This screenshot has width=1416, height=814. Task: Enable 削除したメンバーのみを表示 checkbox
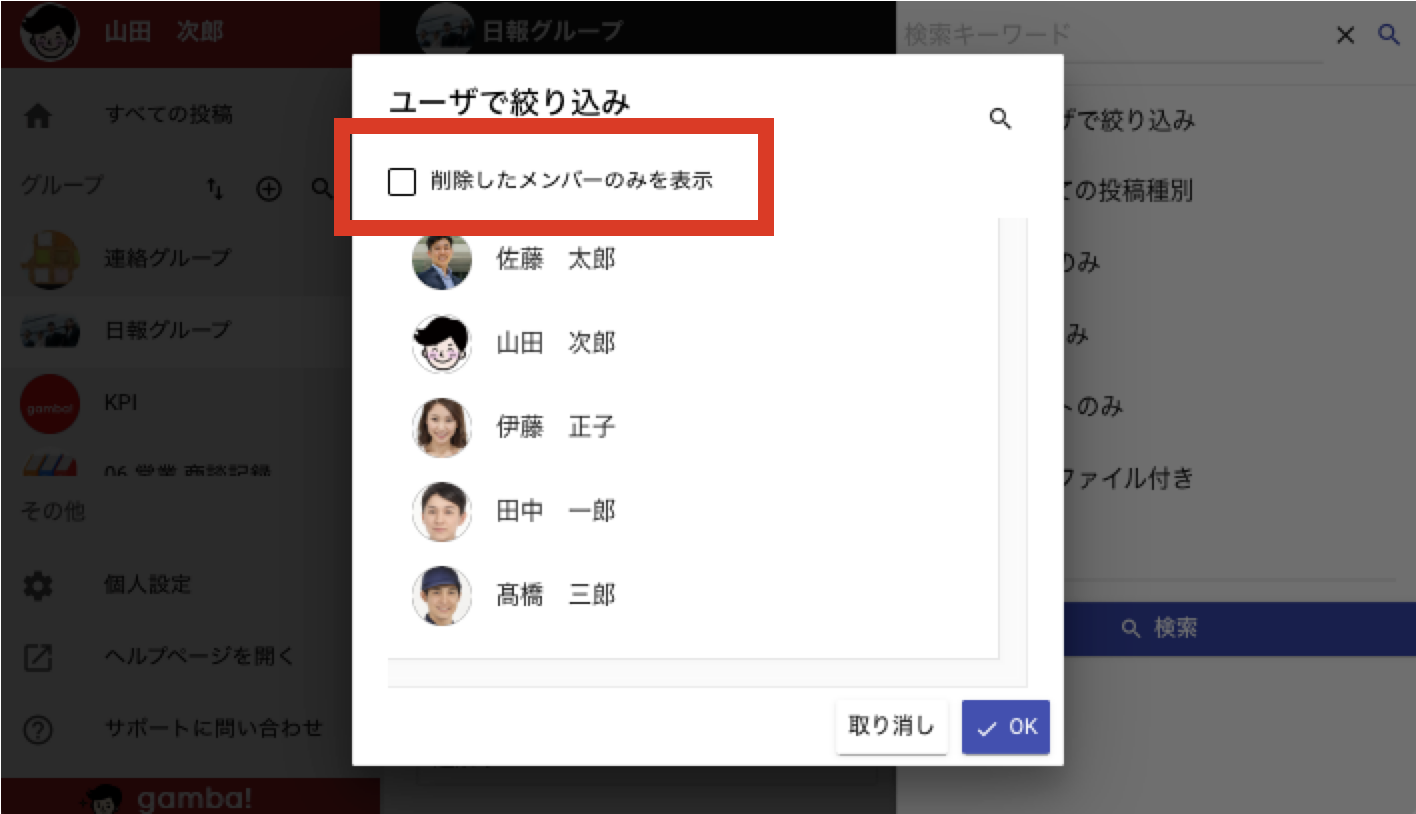(x=402, y=182)
